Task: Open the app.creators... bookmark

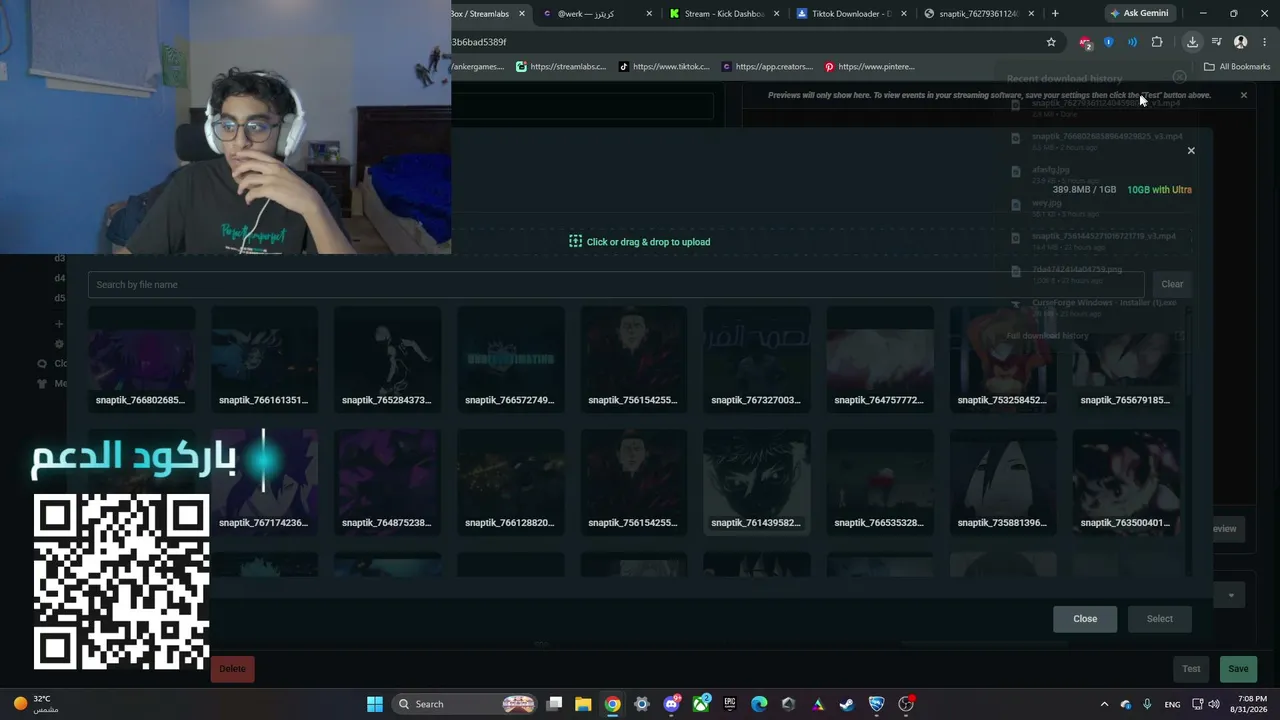Action: [767, 67]
